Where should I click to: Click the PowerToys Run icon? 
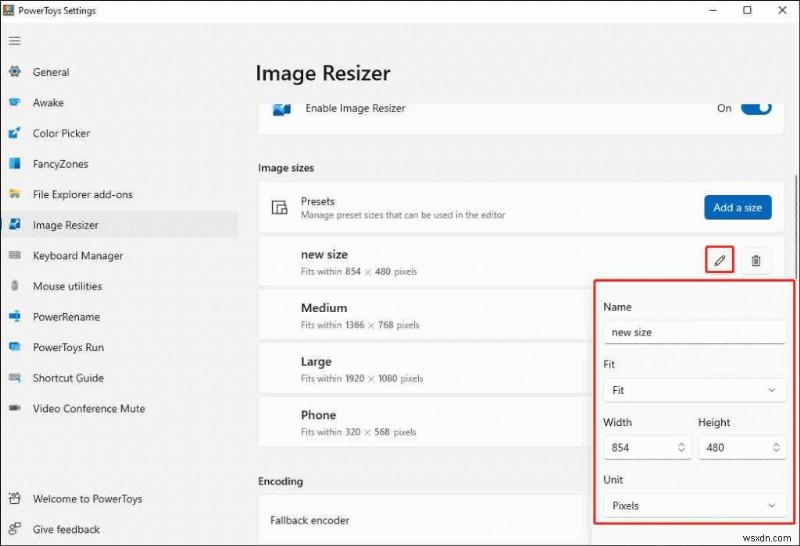(15, 347)
